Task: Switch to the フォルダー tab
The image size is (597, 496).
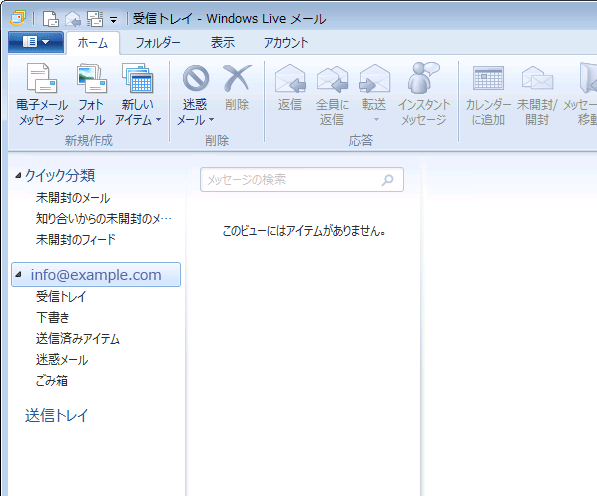Action: pos(158,43)
